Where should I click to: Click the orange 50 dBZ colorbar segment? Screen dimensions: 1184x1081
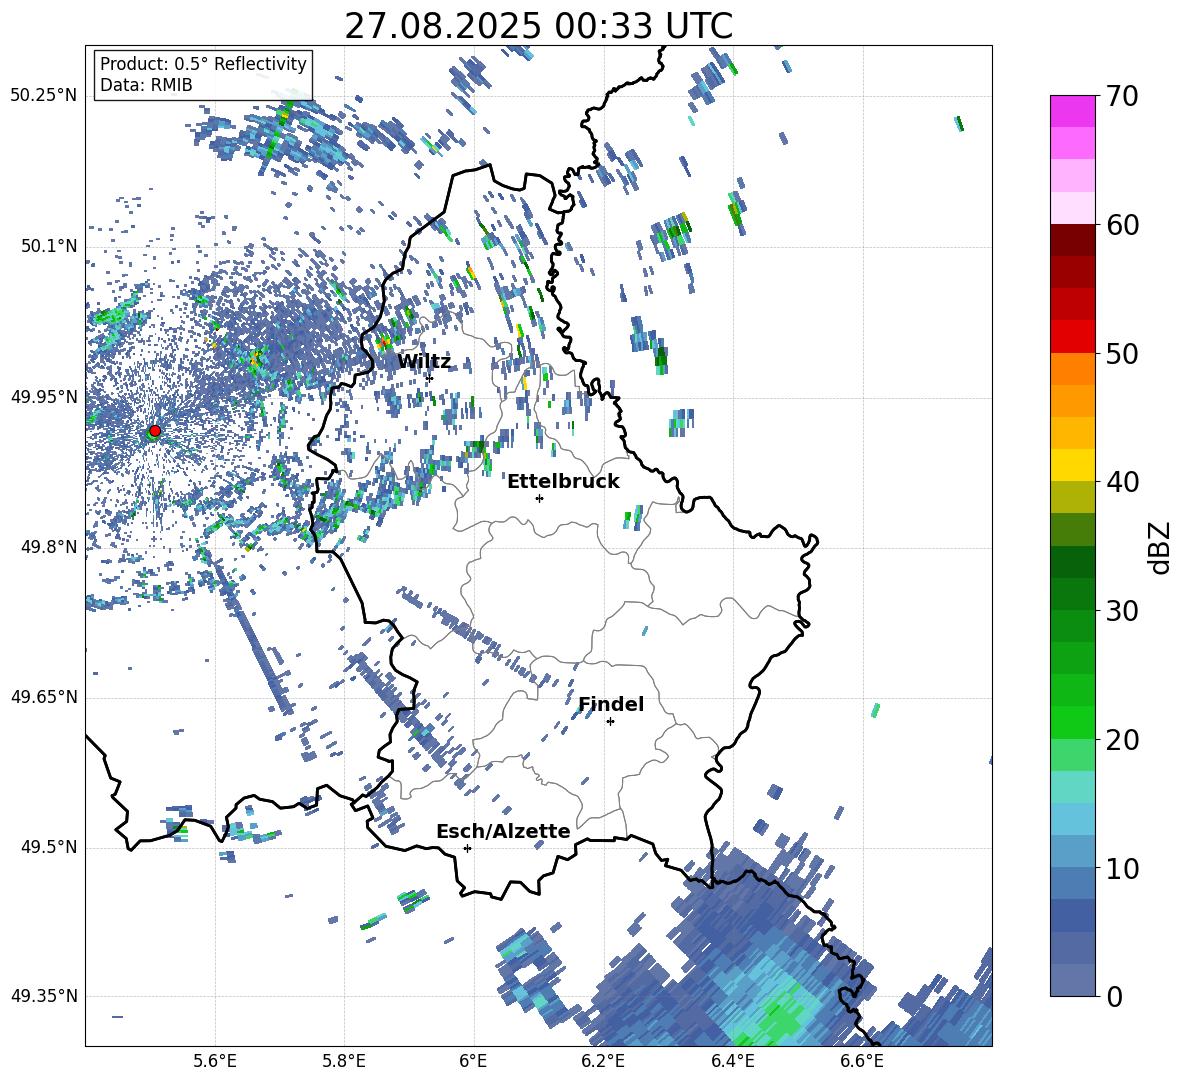click(x=1072, y=369)
